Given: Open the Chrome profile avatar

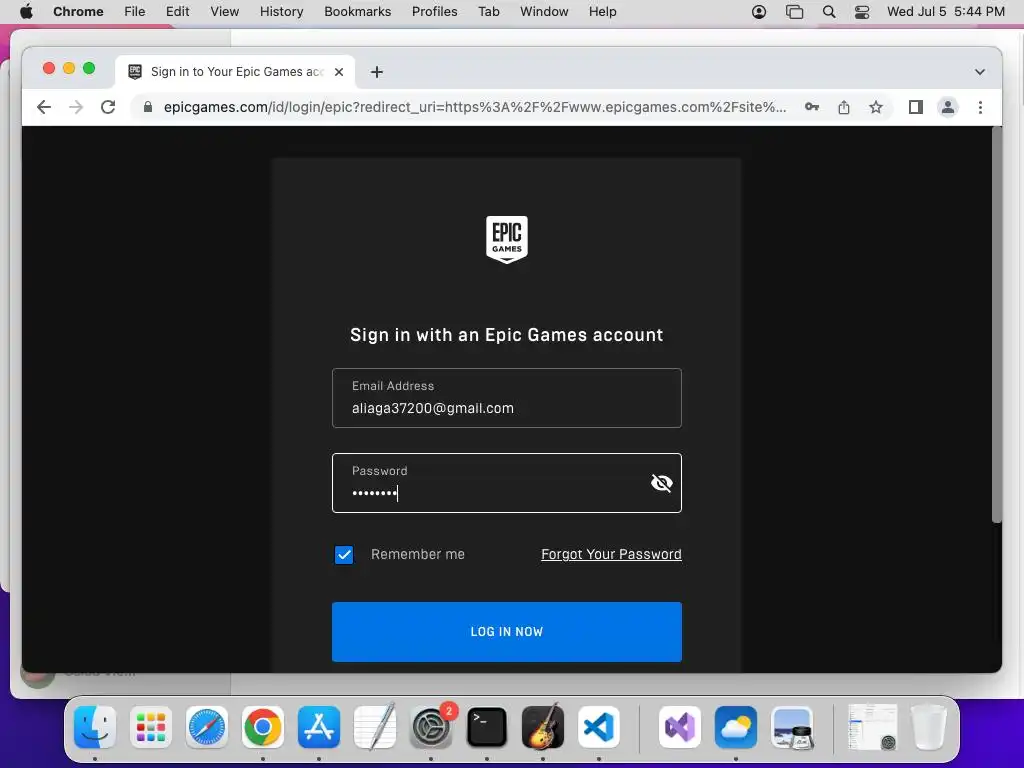Looking at the screenshot, I should [948, 107].
